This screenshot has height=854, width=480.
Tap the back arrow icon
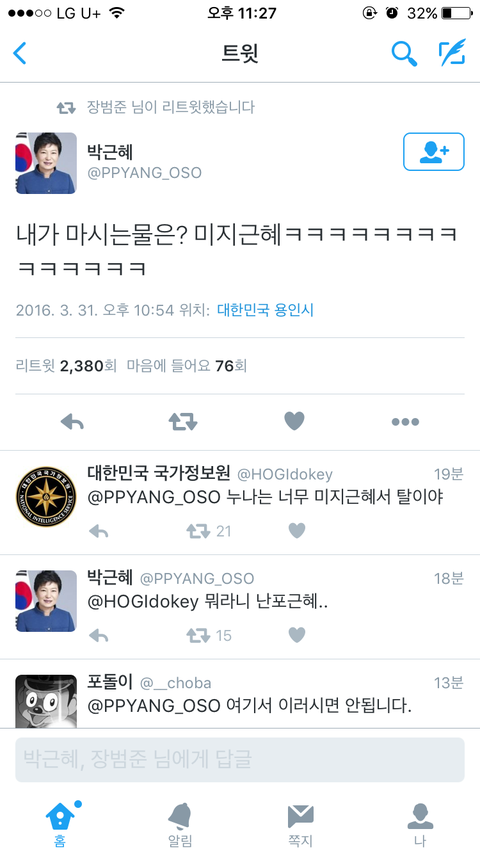(20, 53)
